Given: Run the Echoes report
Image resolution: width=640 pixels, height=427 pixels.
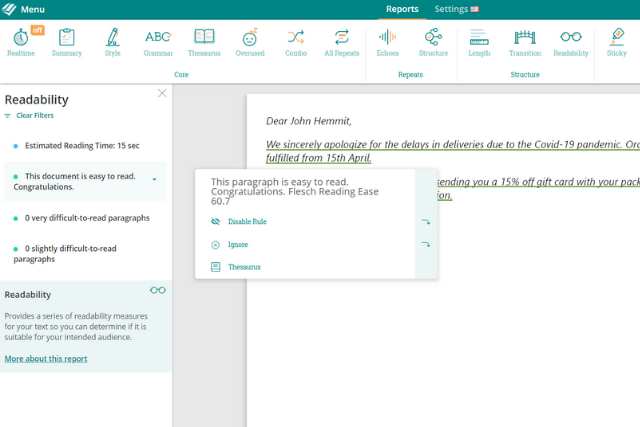Looking at the screenshot, I should [x=387, y=42].
